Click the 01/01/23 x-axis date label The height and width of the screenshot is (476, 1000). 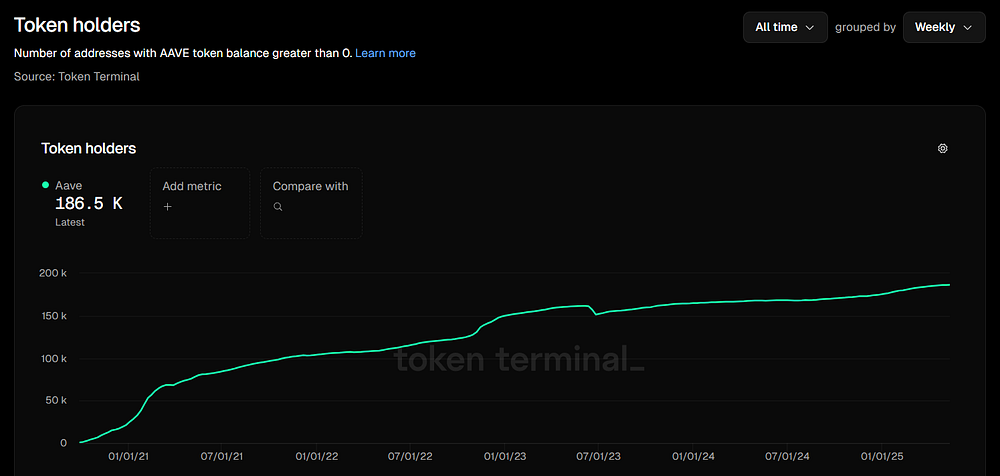click(x=504, y=457)
